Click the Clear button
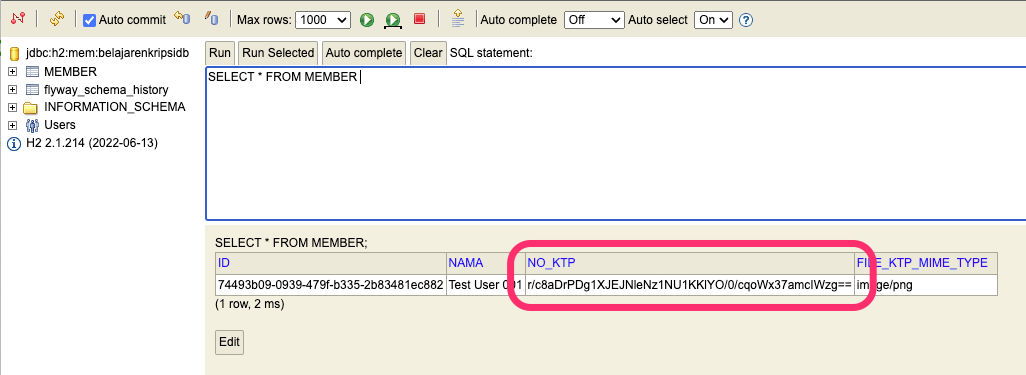This screenshot has height=375, width=1026. click(x=428, y=53)
